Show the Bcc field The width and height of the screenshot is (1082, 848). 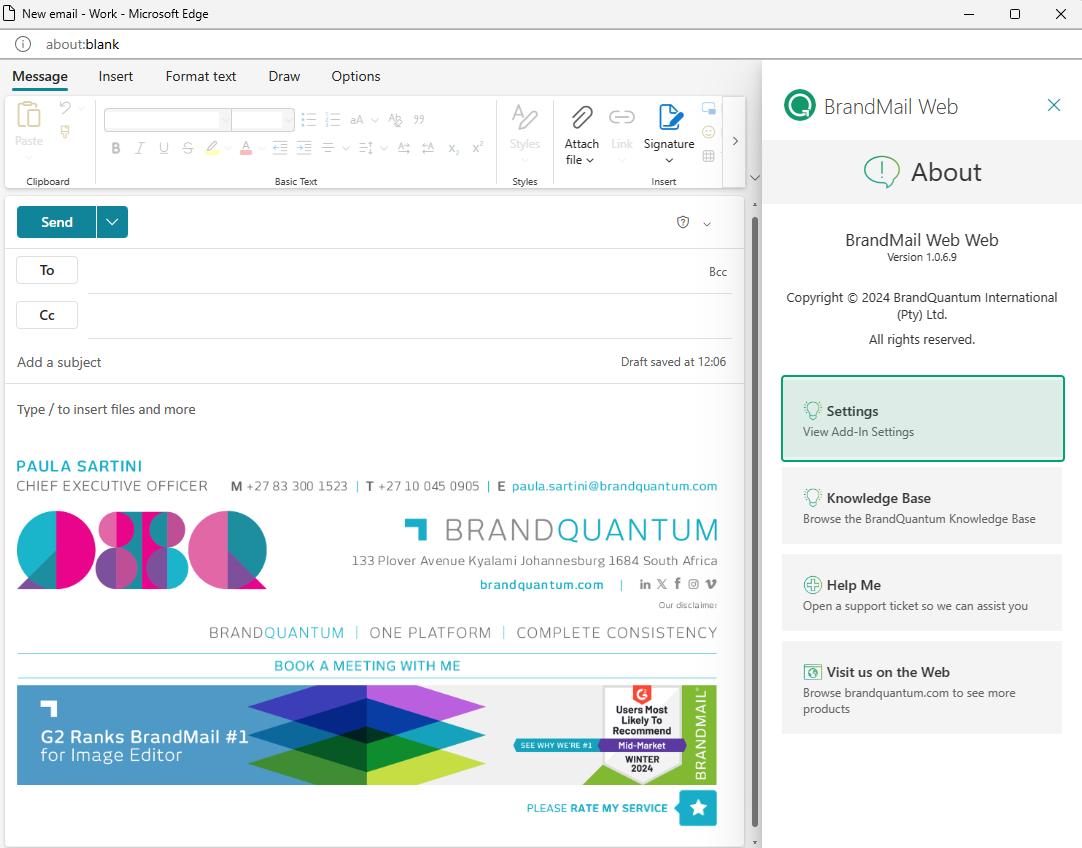[718, 272]
